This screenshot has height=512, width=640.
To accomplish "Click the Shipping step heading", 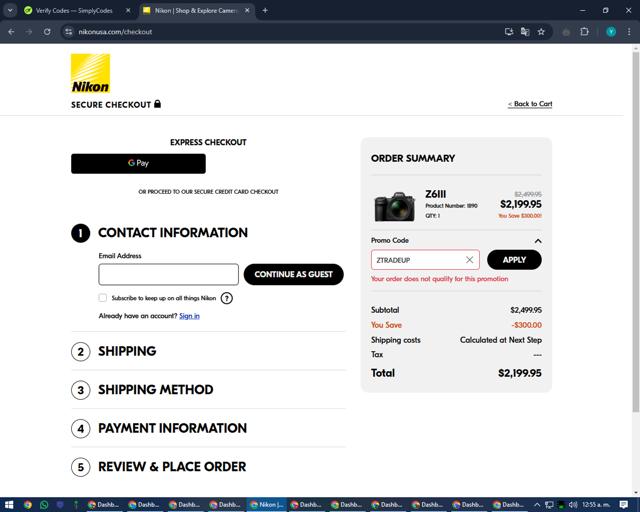I will (127, 351).
